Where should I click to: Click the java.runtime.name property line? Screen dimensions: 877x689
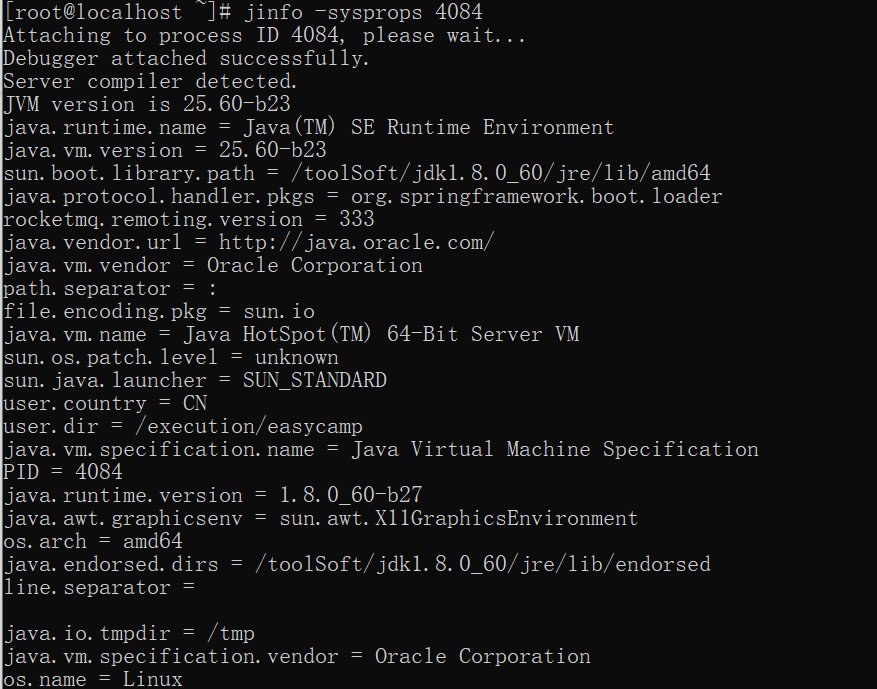click(x=309, y=128)
